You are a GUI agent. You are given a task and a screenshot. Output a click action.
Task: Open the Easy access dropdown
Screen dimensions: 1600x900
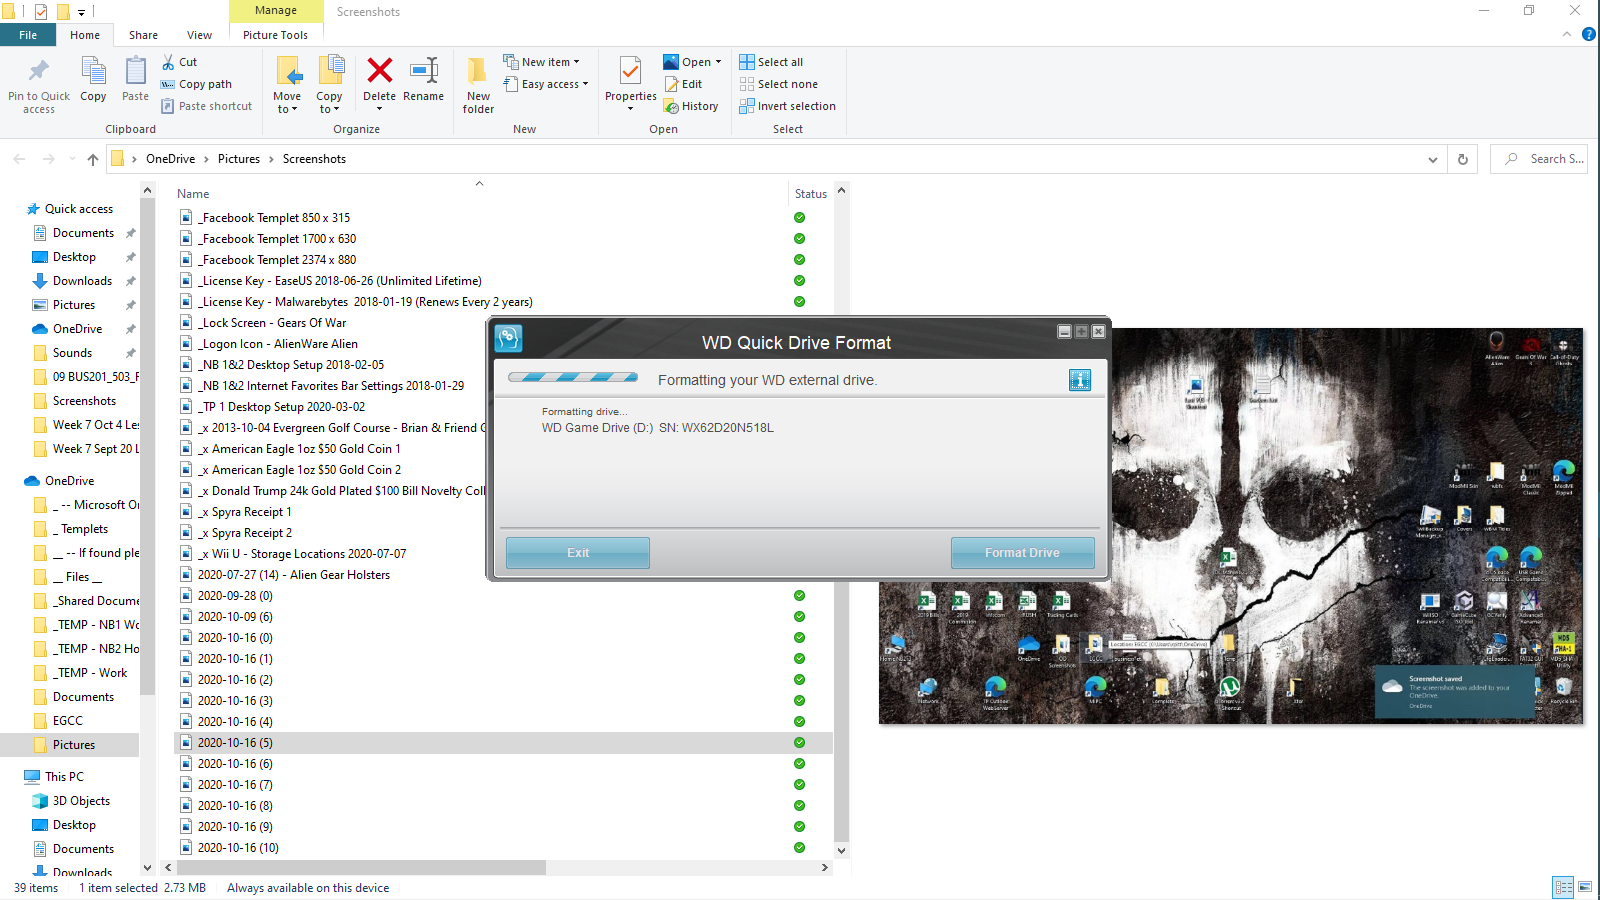point(545,84)
